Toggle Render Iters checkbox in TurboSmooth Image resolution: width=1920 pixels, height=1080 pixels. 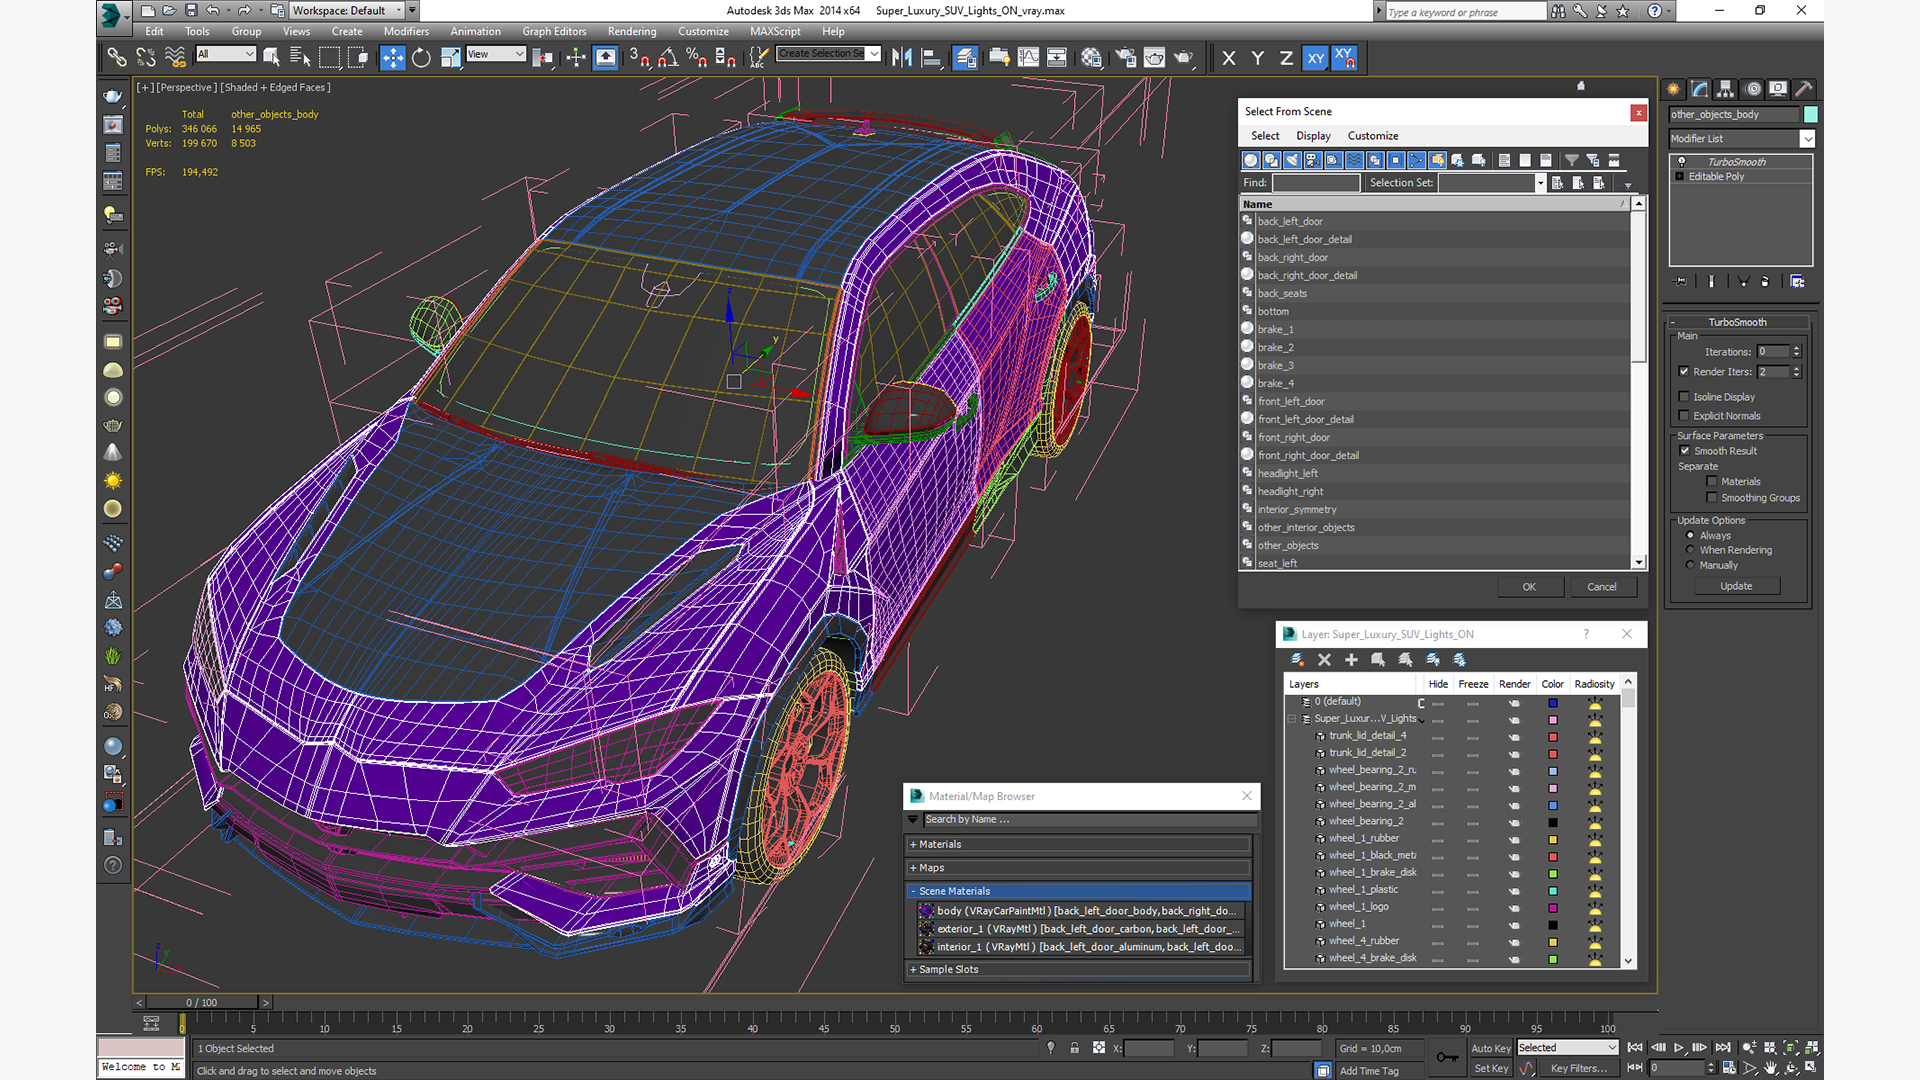(1684, 372)
